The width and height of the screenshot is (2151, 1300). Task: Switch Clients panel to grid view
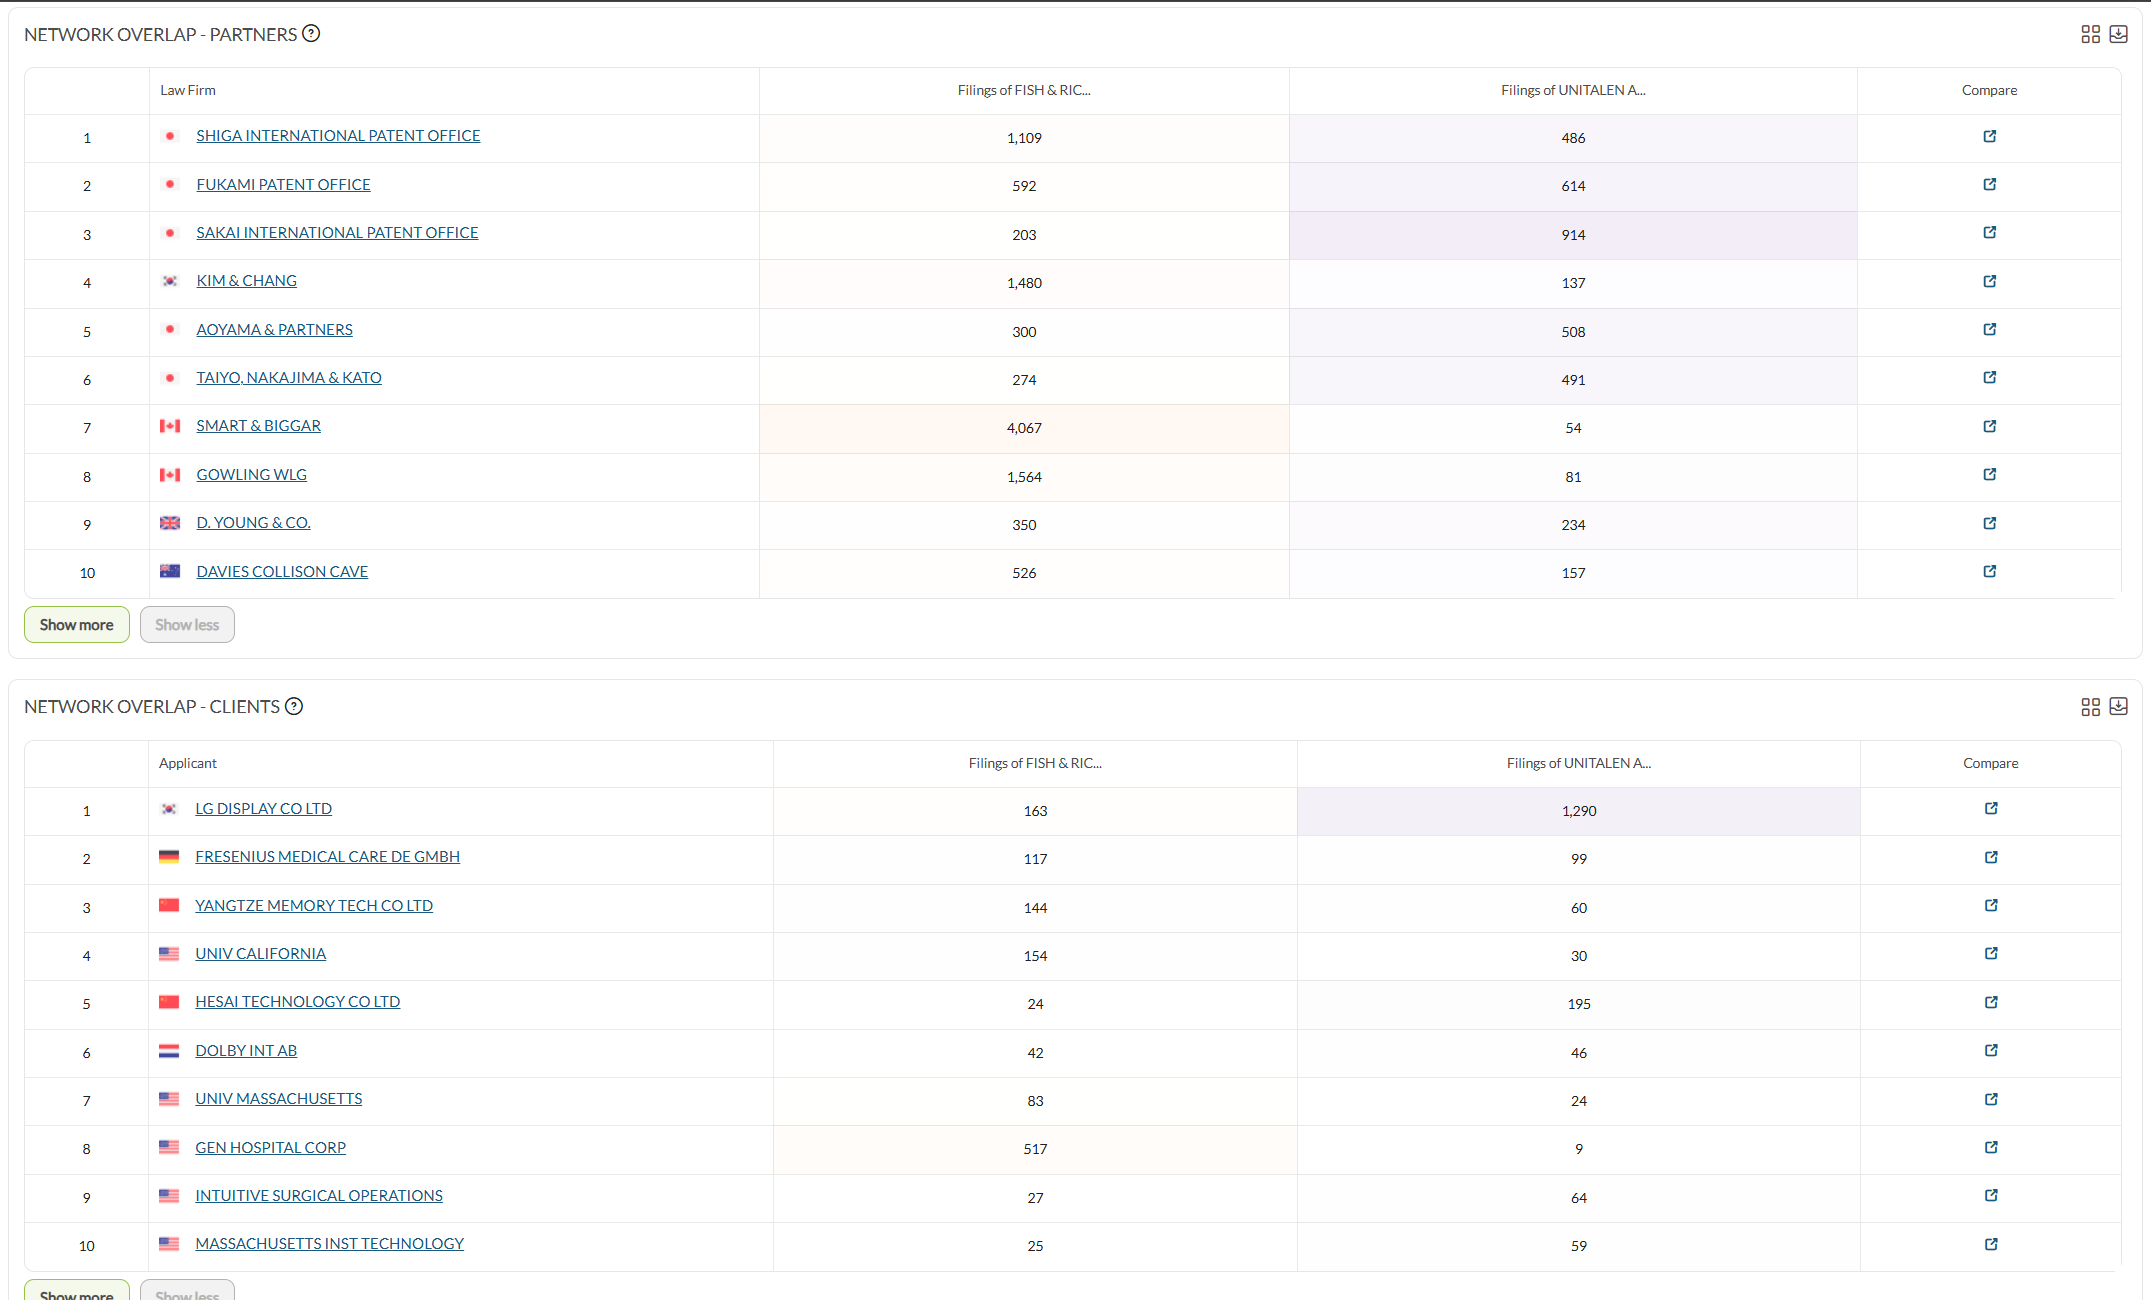click(2090, 707)
